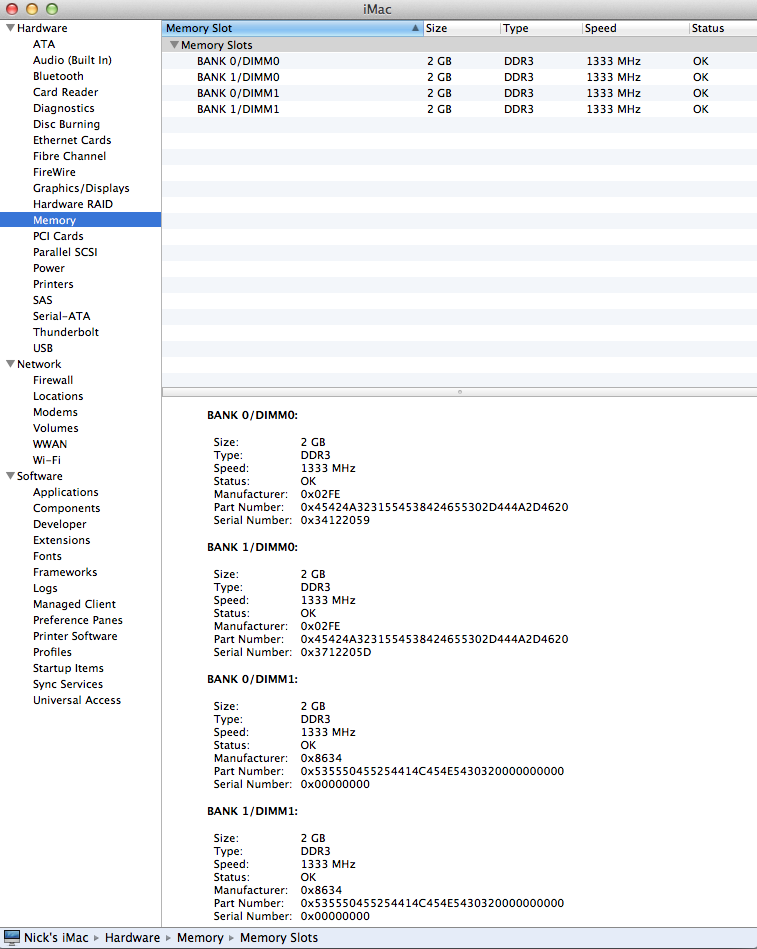Select Frameworks entry
The width and height of the screenshot is (757, 949).
65,572
